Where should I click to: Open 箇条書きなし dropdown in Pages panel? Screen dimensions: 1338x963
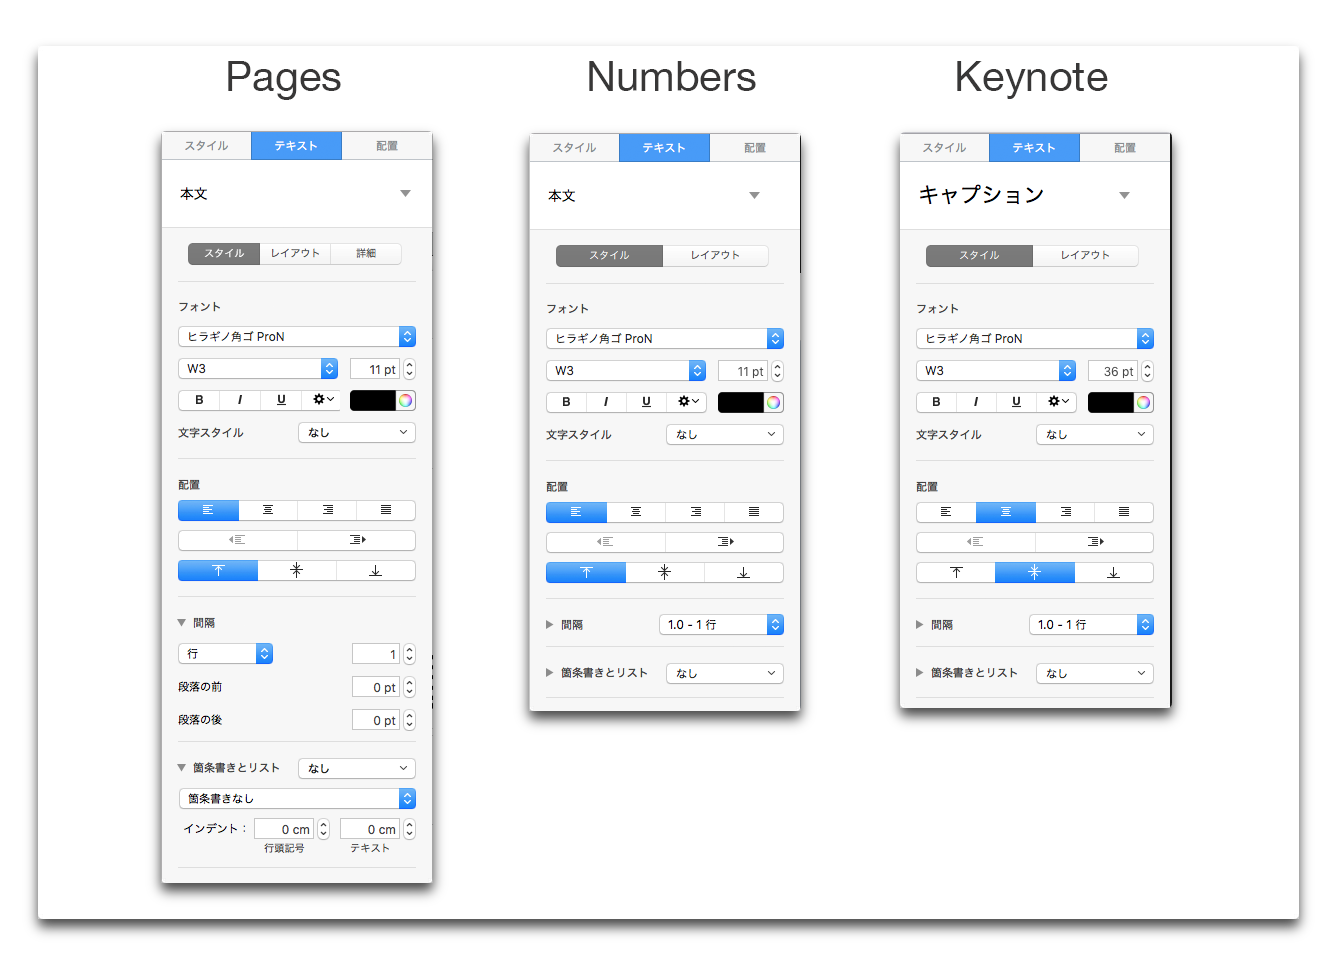tap(297, 799)
